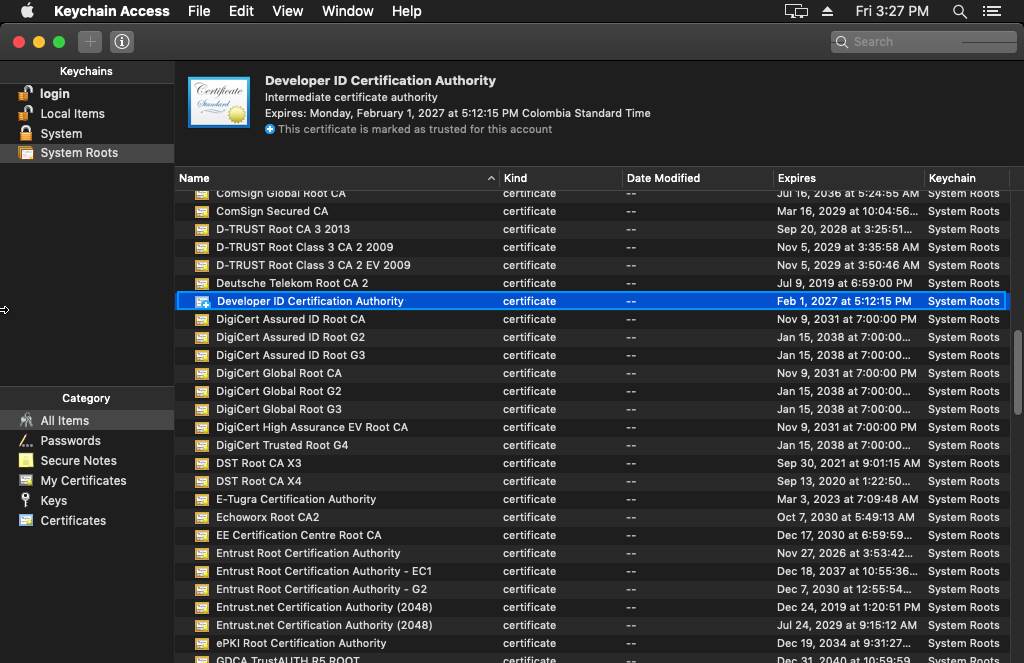Click the info button in toolbar

[122, 42]
